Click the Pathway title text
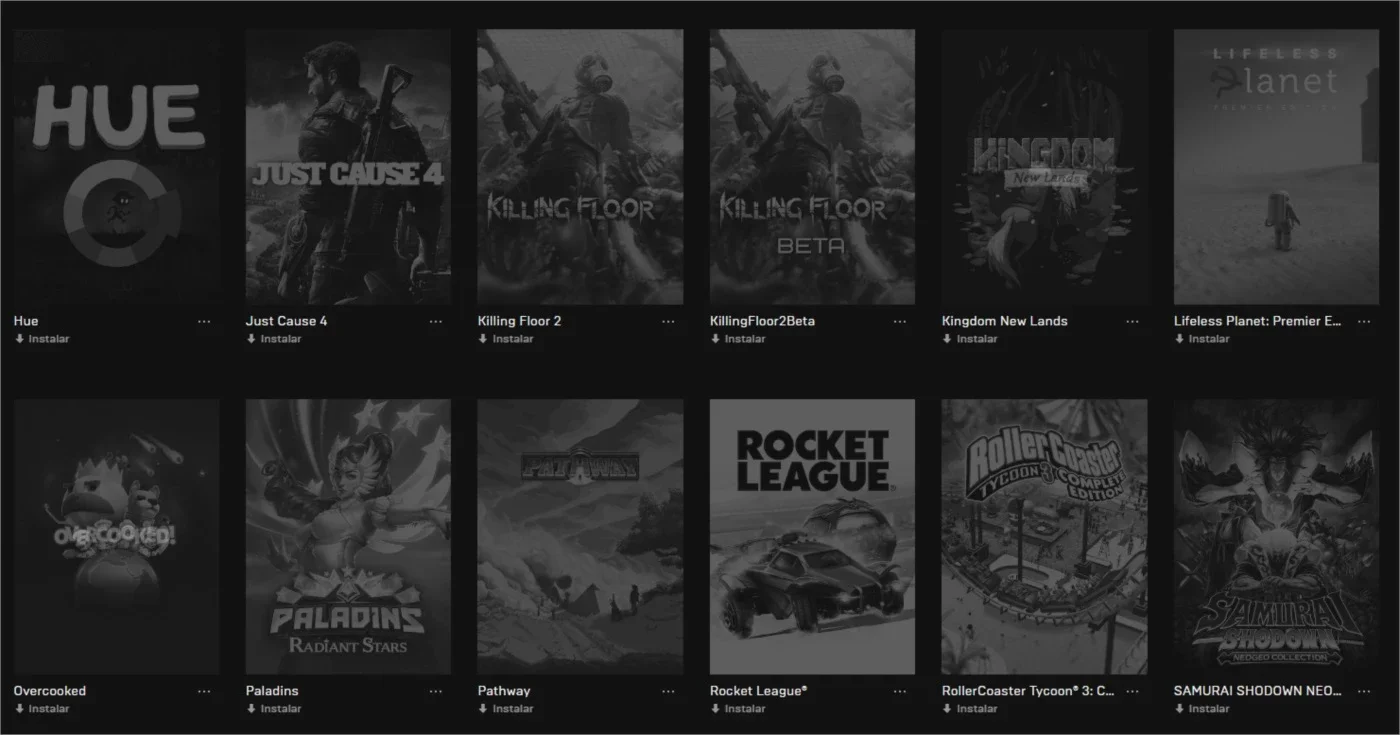 (505, 691)
